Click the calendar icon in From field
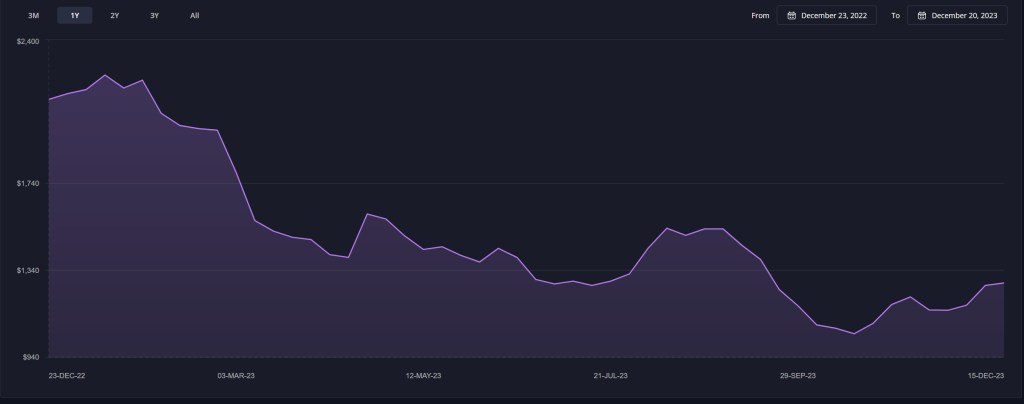 click(792, 16)
